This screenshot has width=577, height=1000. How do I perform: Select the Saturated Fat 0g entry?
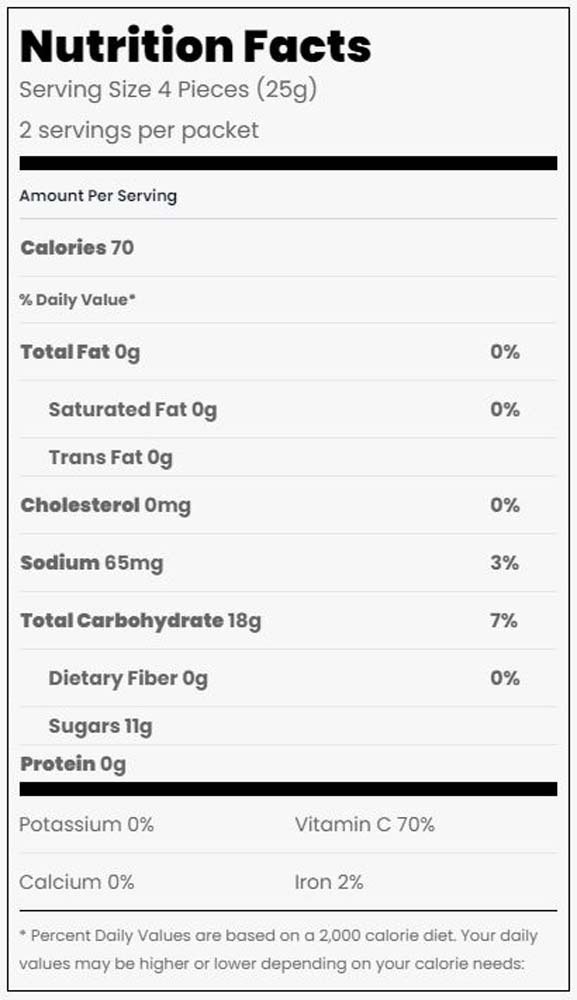133,409
